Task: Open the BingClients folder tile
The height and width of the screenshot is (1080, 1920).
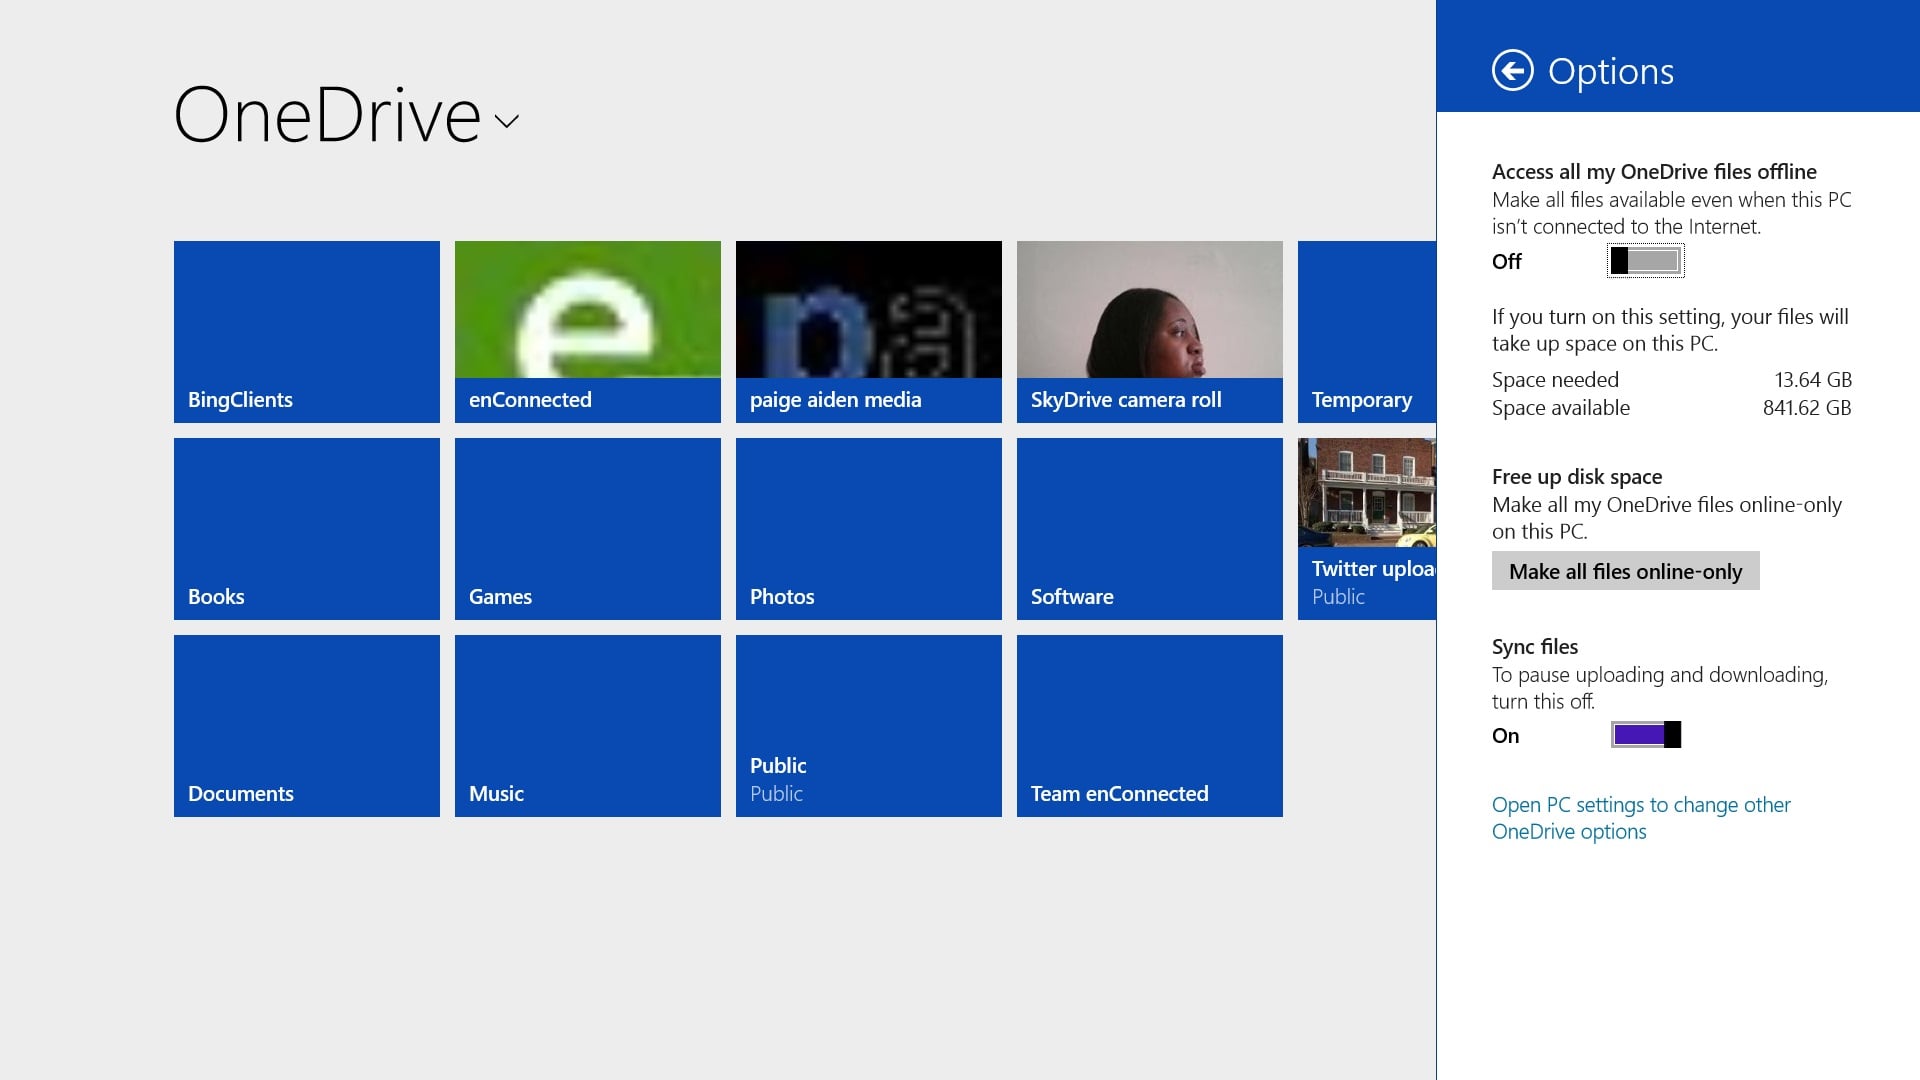Action: [307, 331]
